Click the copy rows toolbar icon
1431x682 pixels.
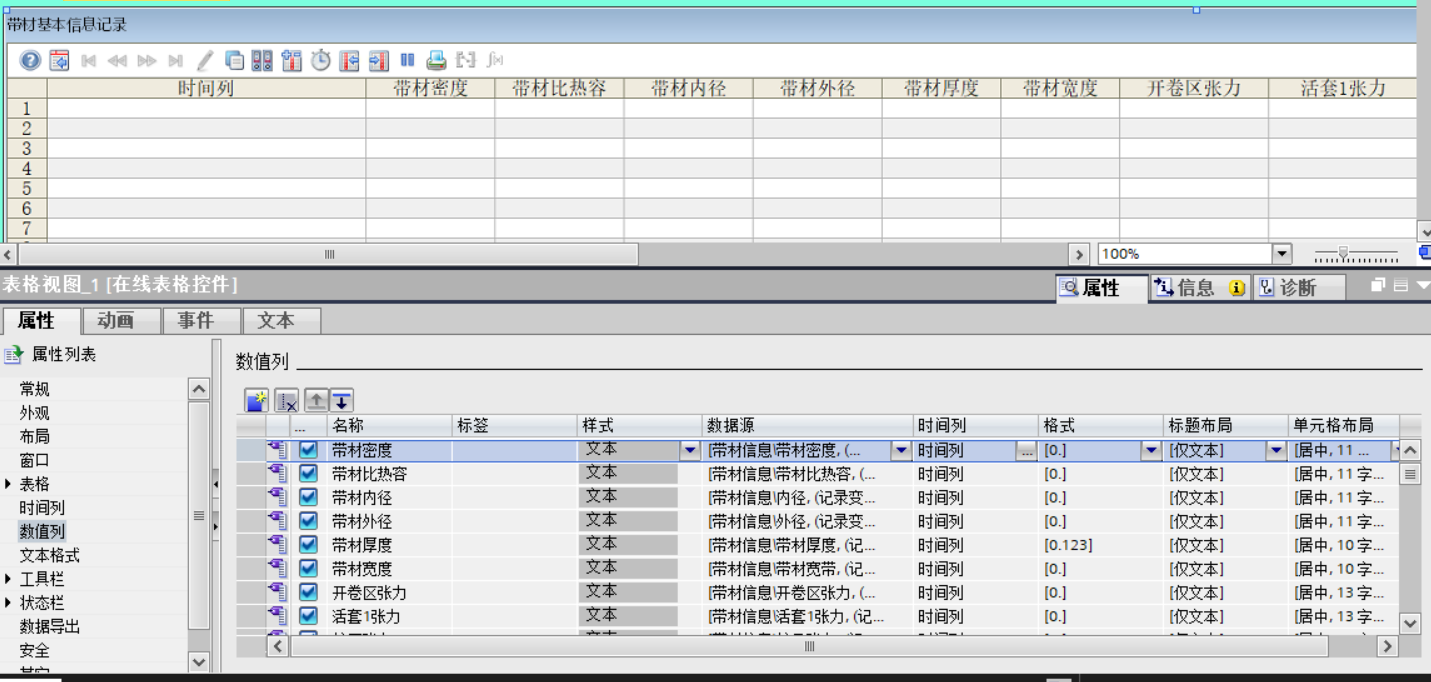pyautogui.click(x=234, y=61)
